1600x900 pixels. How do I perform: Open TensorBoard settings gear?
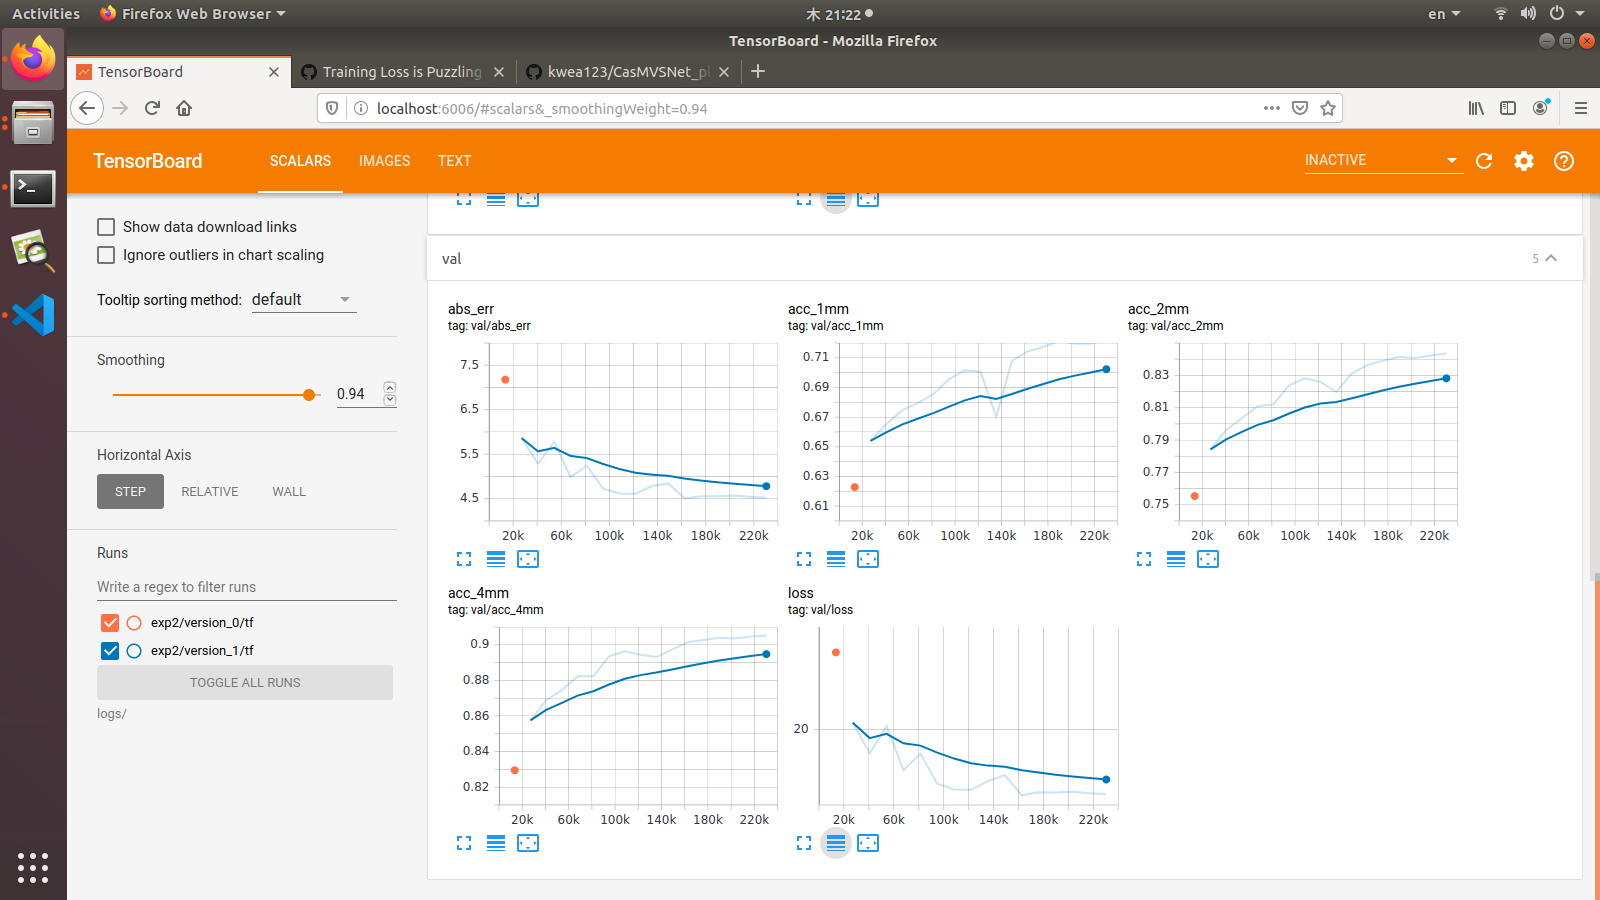coord(1524,161)
